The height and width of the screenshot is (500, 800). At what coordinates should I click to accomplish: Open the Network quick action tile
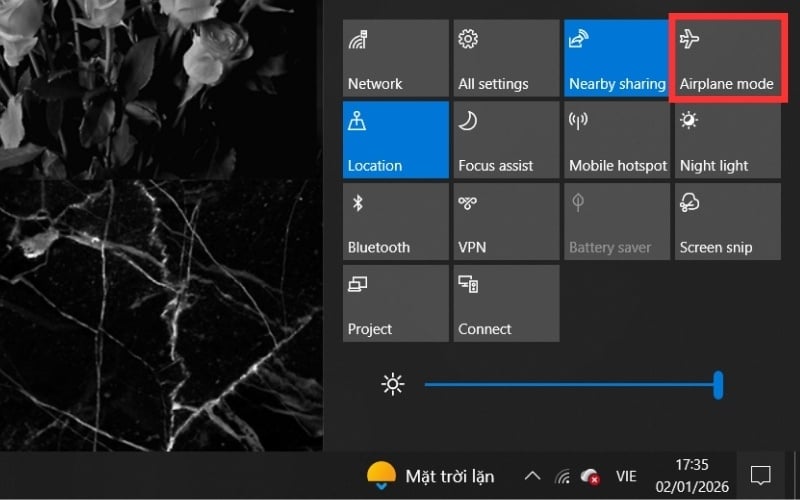pos(395,59)
